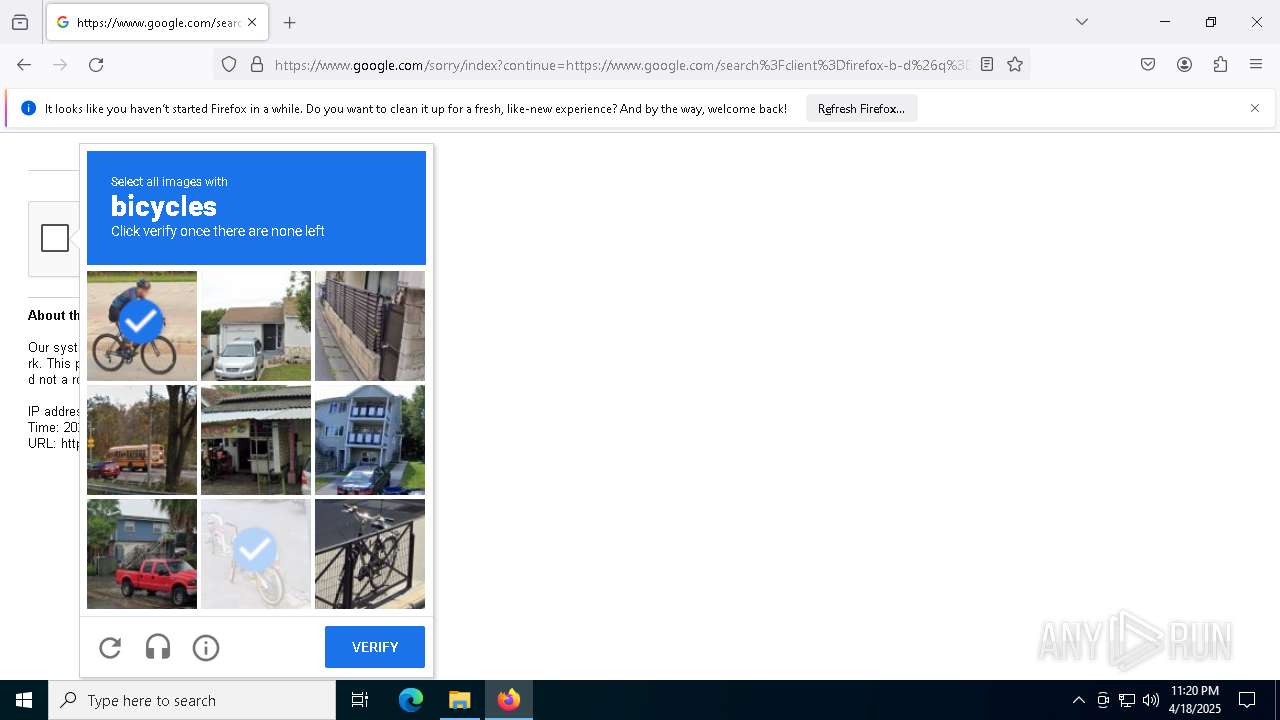Select the school bus image tile
This screenshot has width=1280, height=720.
[x=142, y=440]
